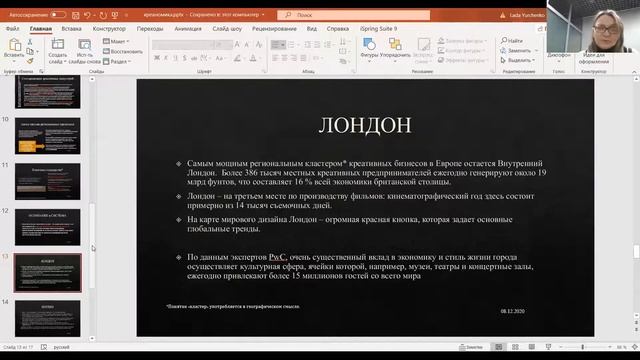The width and height of the screenshot is (640, 360).
Task: Start slideshow from quick access toolbar
Action: click(x=115, y=15)
